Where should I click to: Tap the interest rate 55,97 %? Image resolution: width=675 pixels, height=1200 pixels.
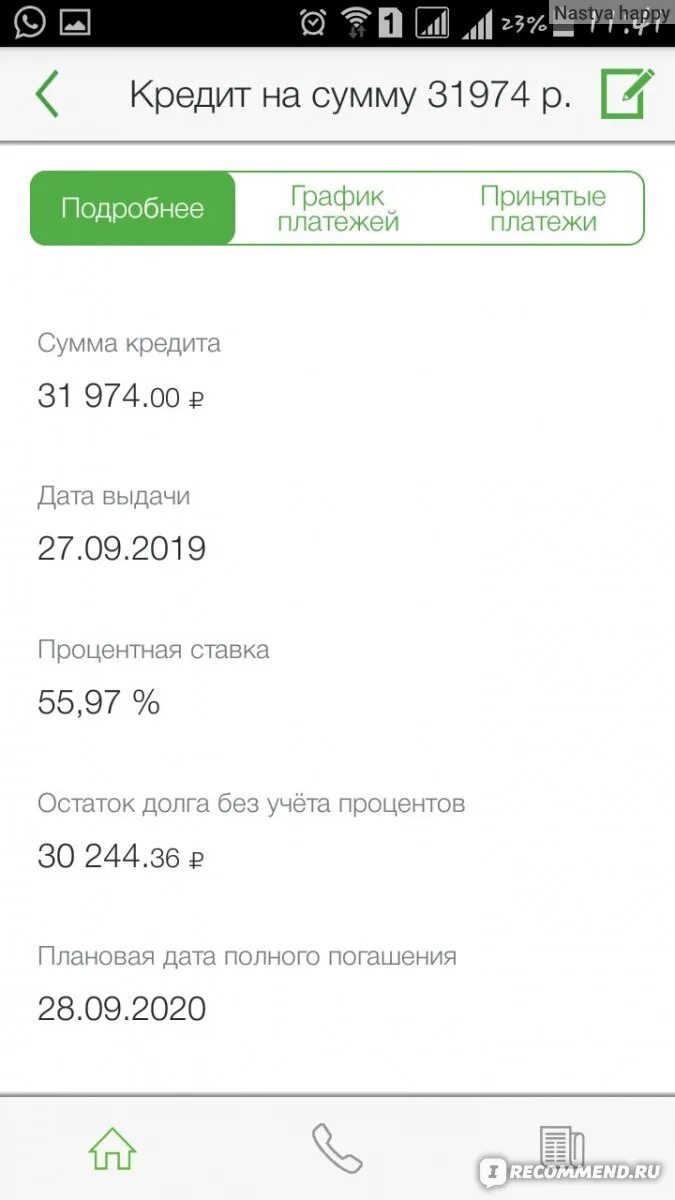99,703
